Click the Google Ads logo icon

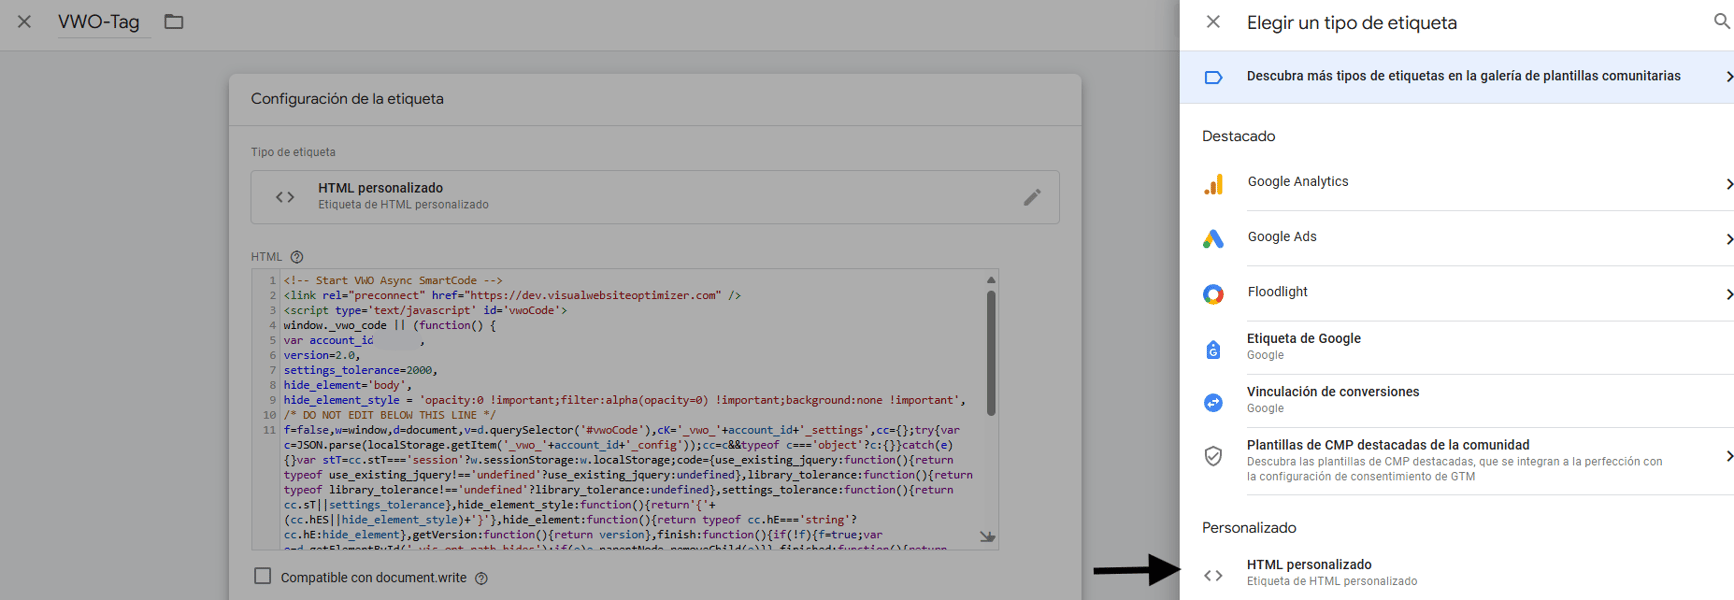[x=1213, y=238]
